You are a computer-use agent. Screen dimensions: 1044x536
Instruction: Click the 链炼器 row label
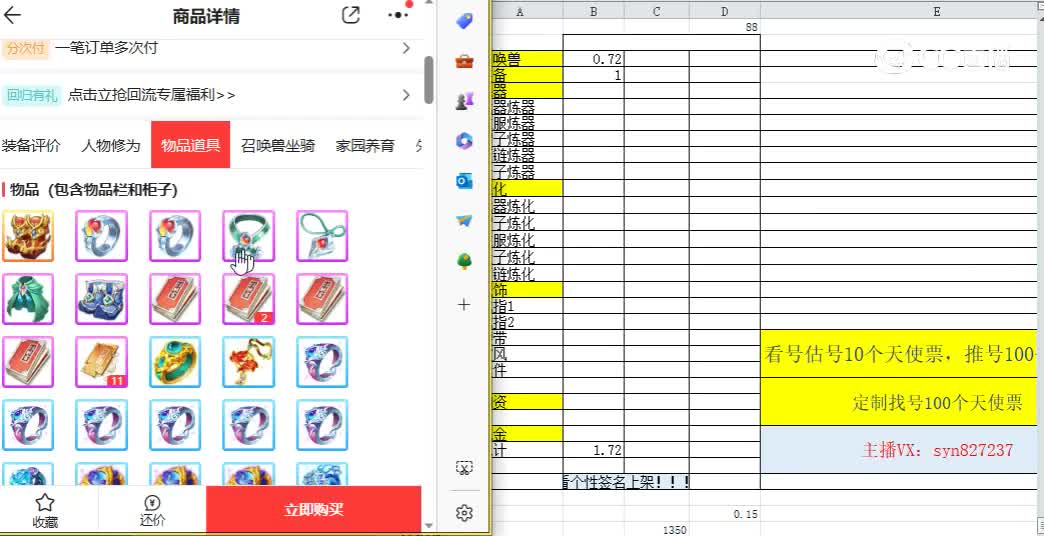527,155
